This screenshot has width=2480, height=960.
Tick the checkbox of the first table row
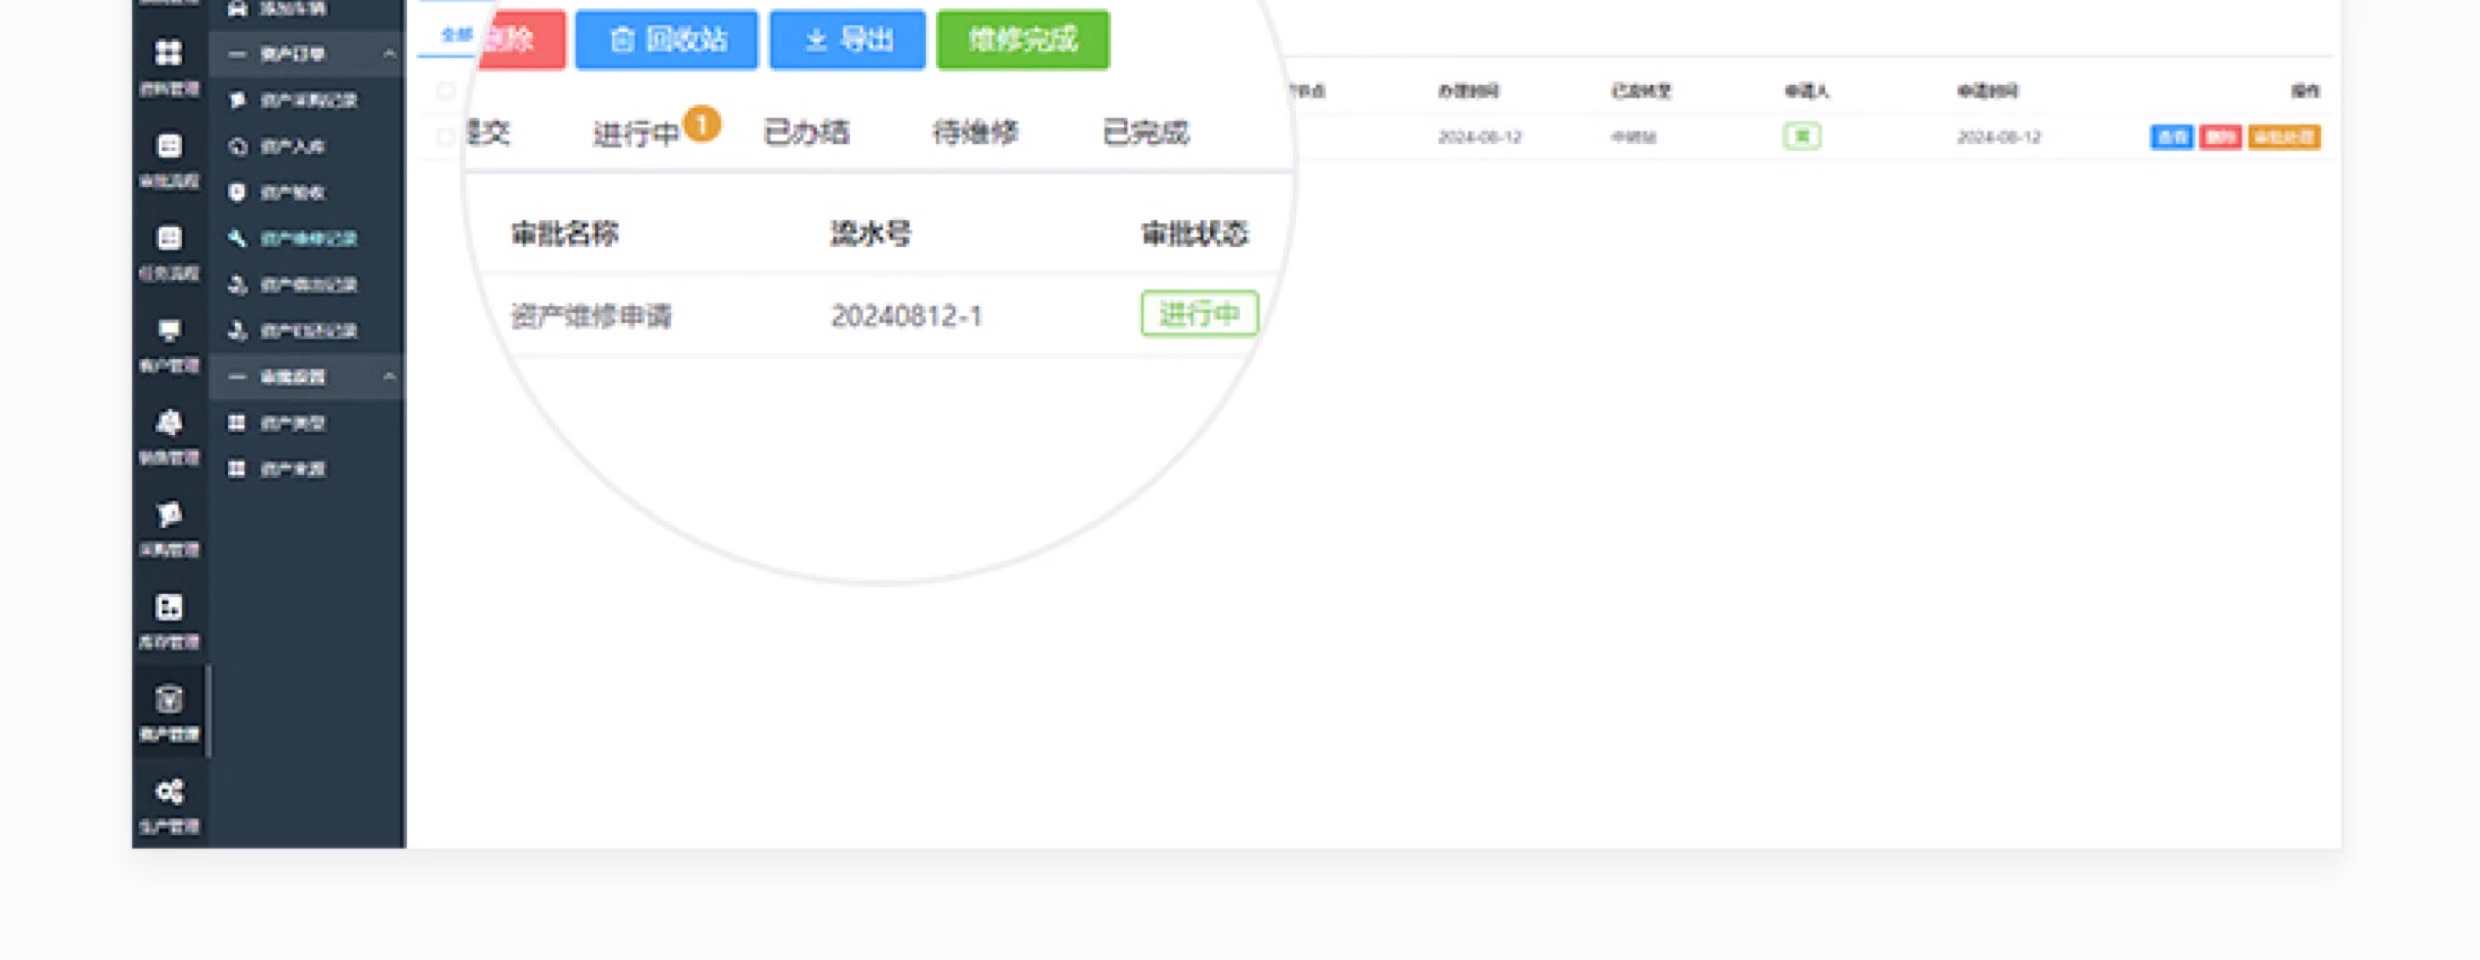click(x=446, y=137)
